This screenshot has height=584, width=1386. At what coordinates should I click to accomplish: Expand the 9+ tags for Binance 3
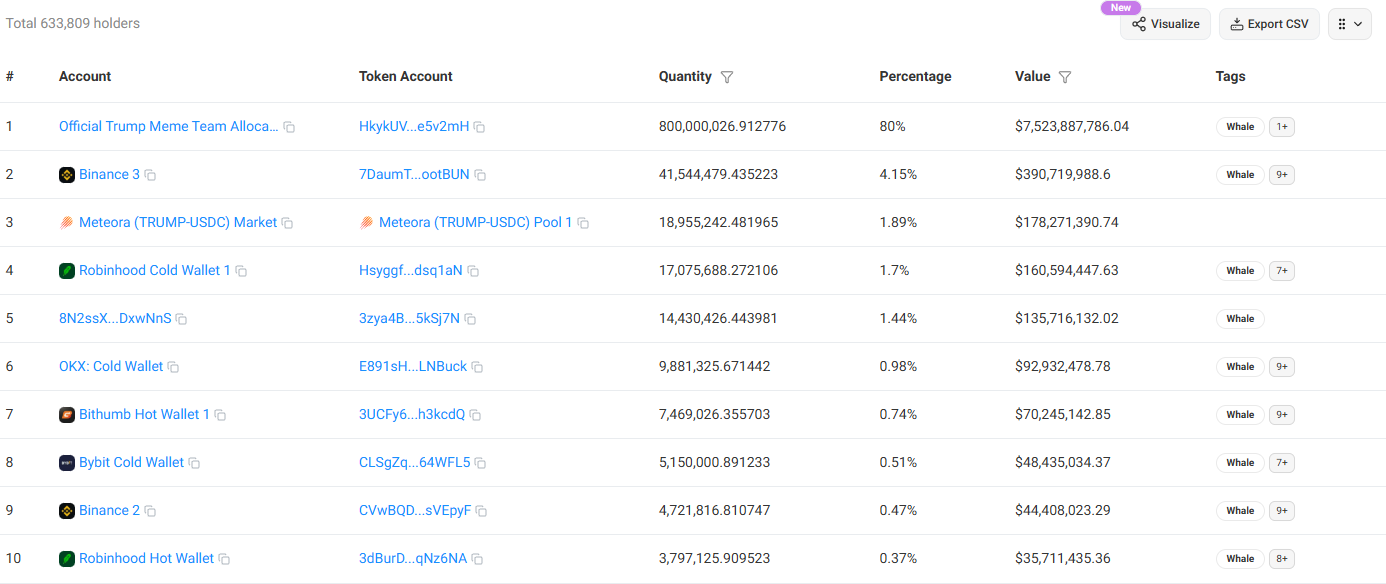1281,175
